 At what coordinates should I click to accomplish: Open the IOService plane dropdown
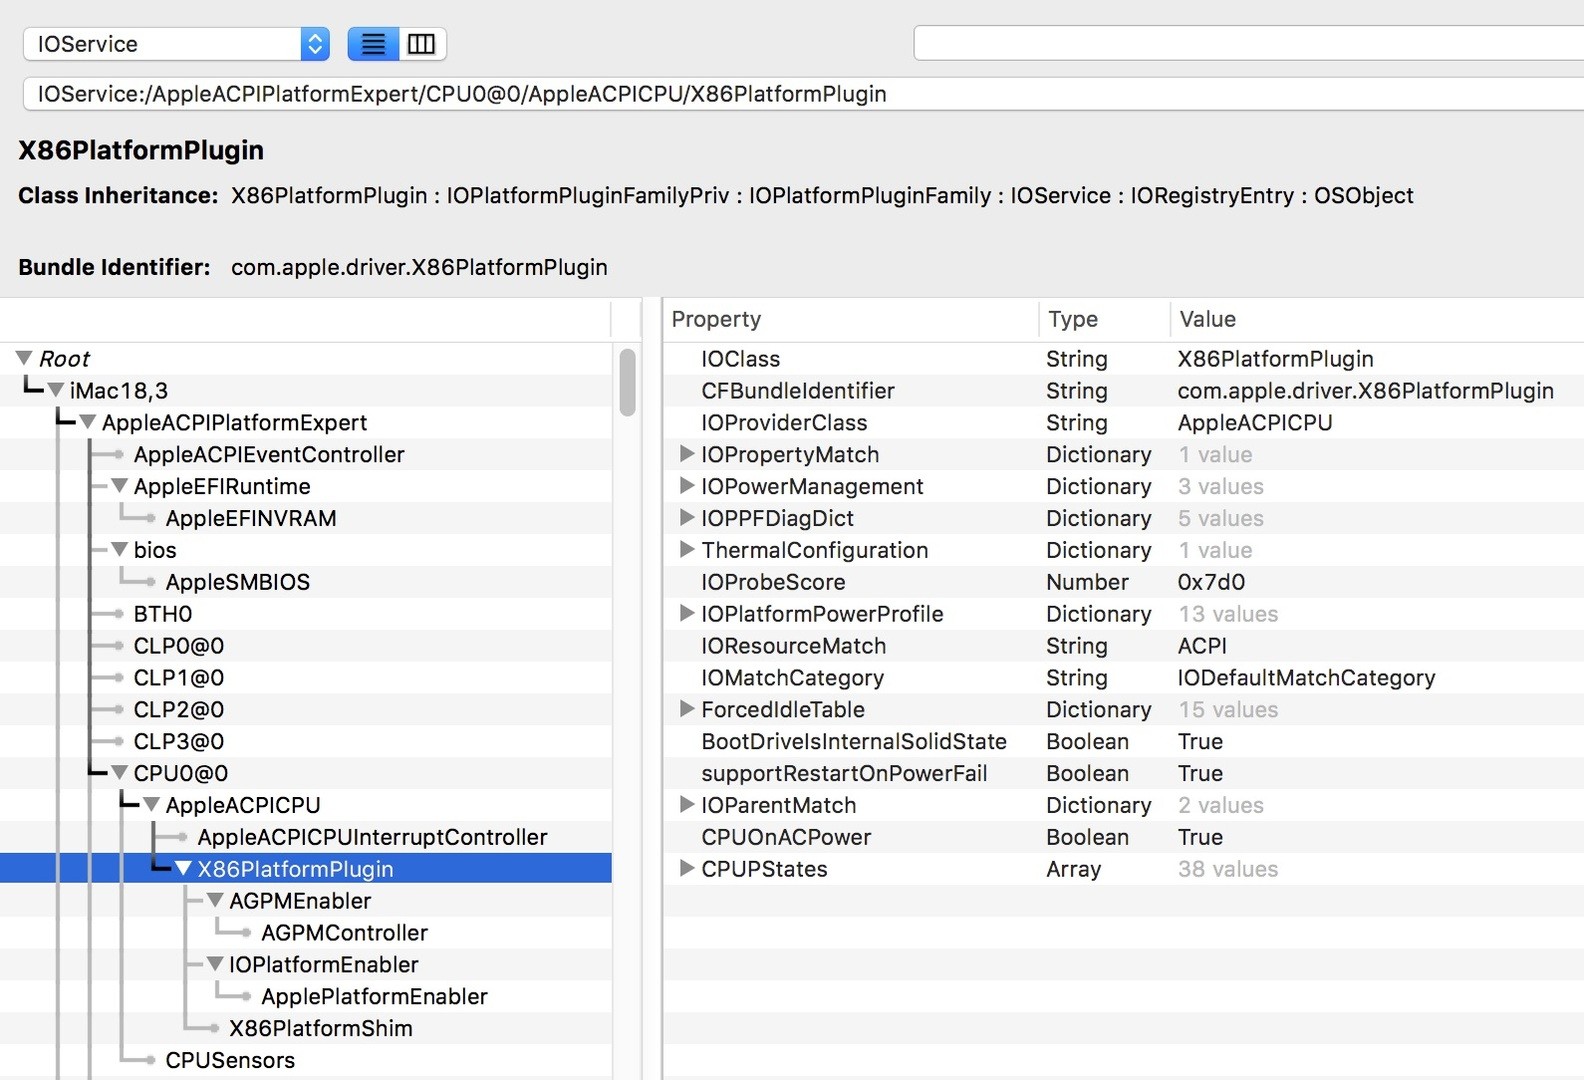[176, 44]
